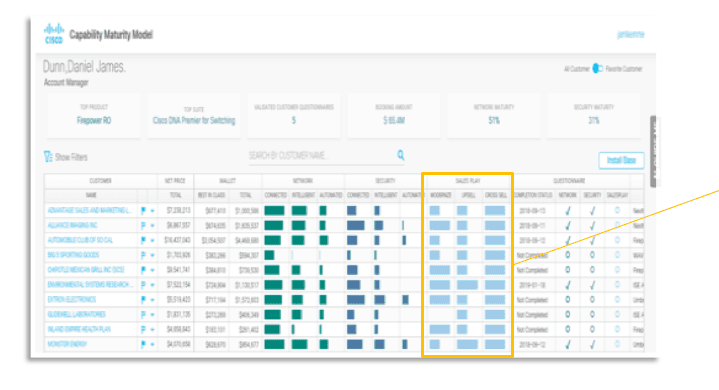Image resolution: width=719 pixels, height=390 pixels.
Task: Open Monster Energy customer link
Action: (67, 344)
